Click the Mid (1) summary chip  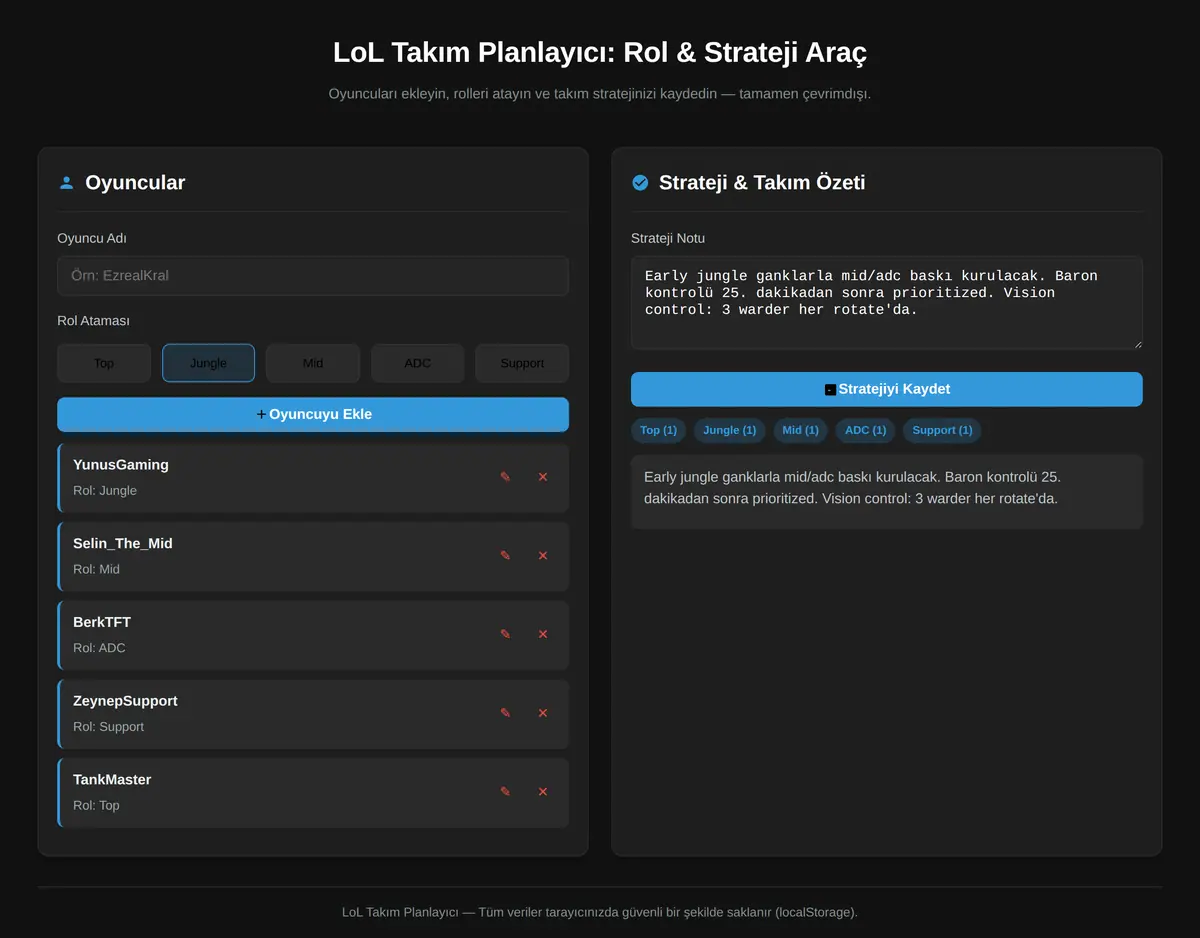[x=801, y=430]
